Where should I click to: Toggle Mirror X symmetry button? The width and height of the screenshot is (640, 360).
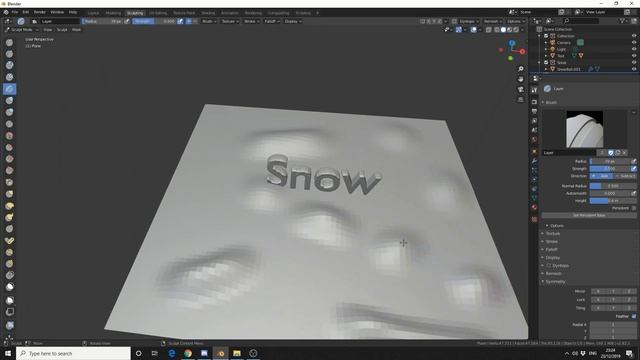pos(598,291)
